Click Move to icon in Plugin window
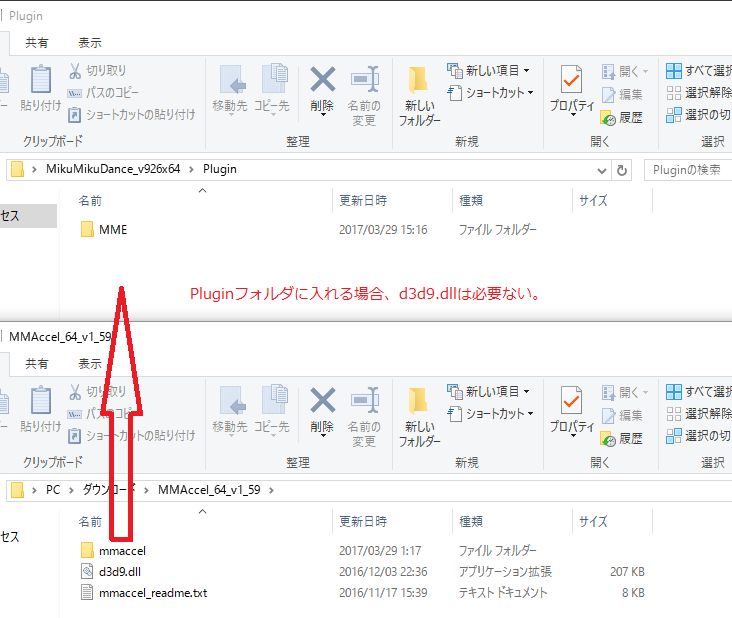This screenshot has width=732, height=618. (232, 79)
